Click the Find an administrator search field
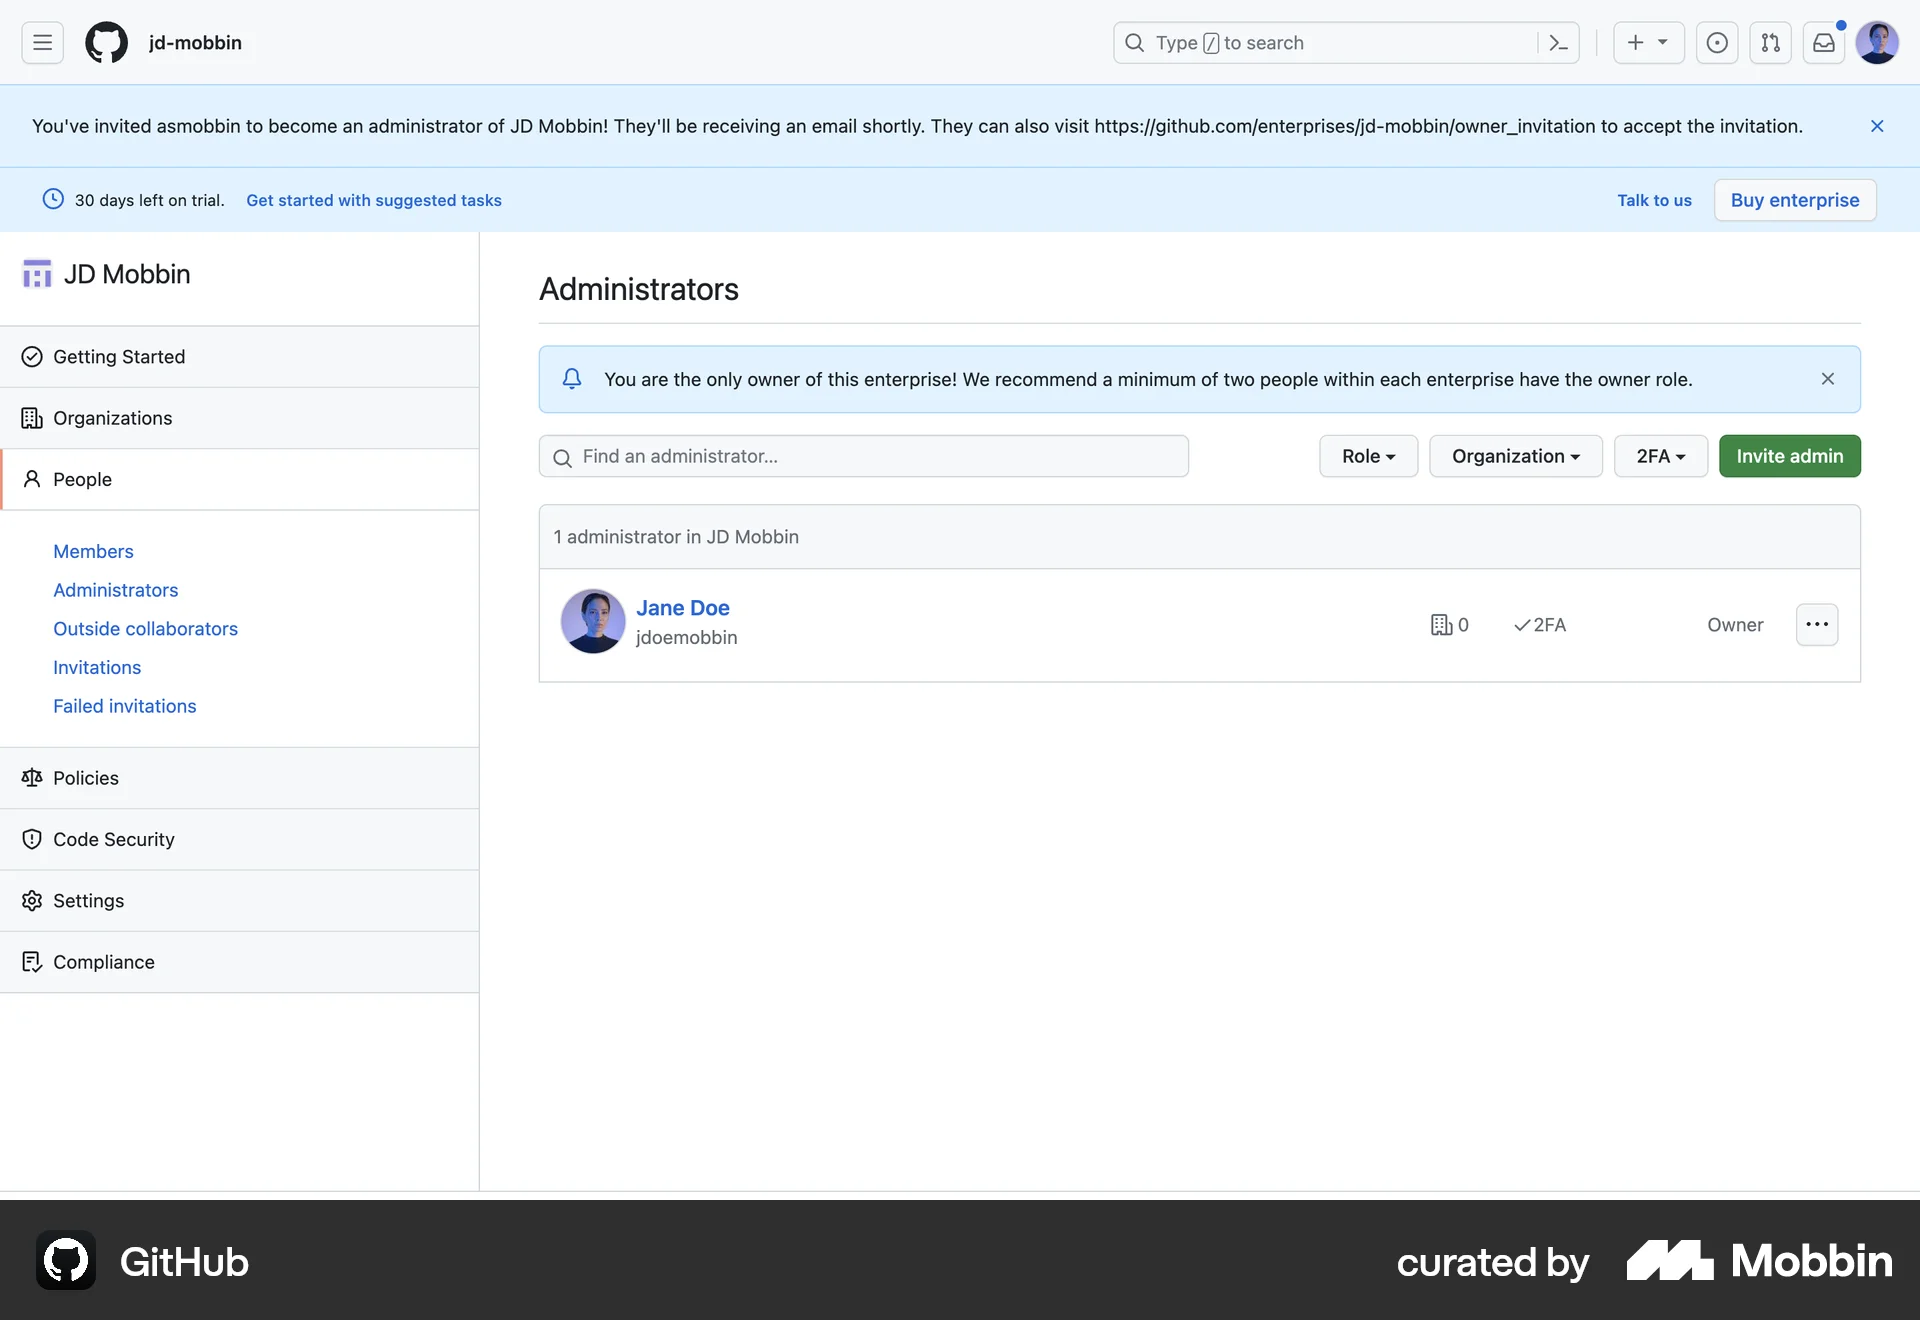1920x1320 pixels. coord(863,456)
